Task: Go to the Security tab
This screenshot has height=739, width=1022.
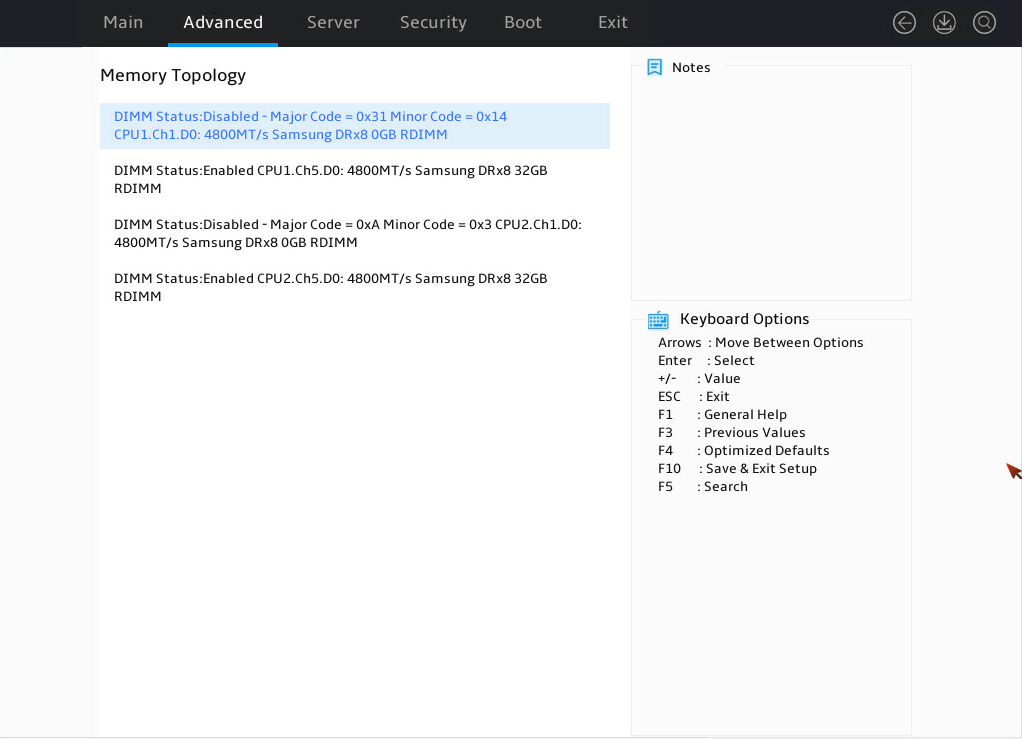Action: click(x=433, y=22)
